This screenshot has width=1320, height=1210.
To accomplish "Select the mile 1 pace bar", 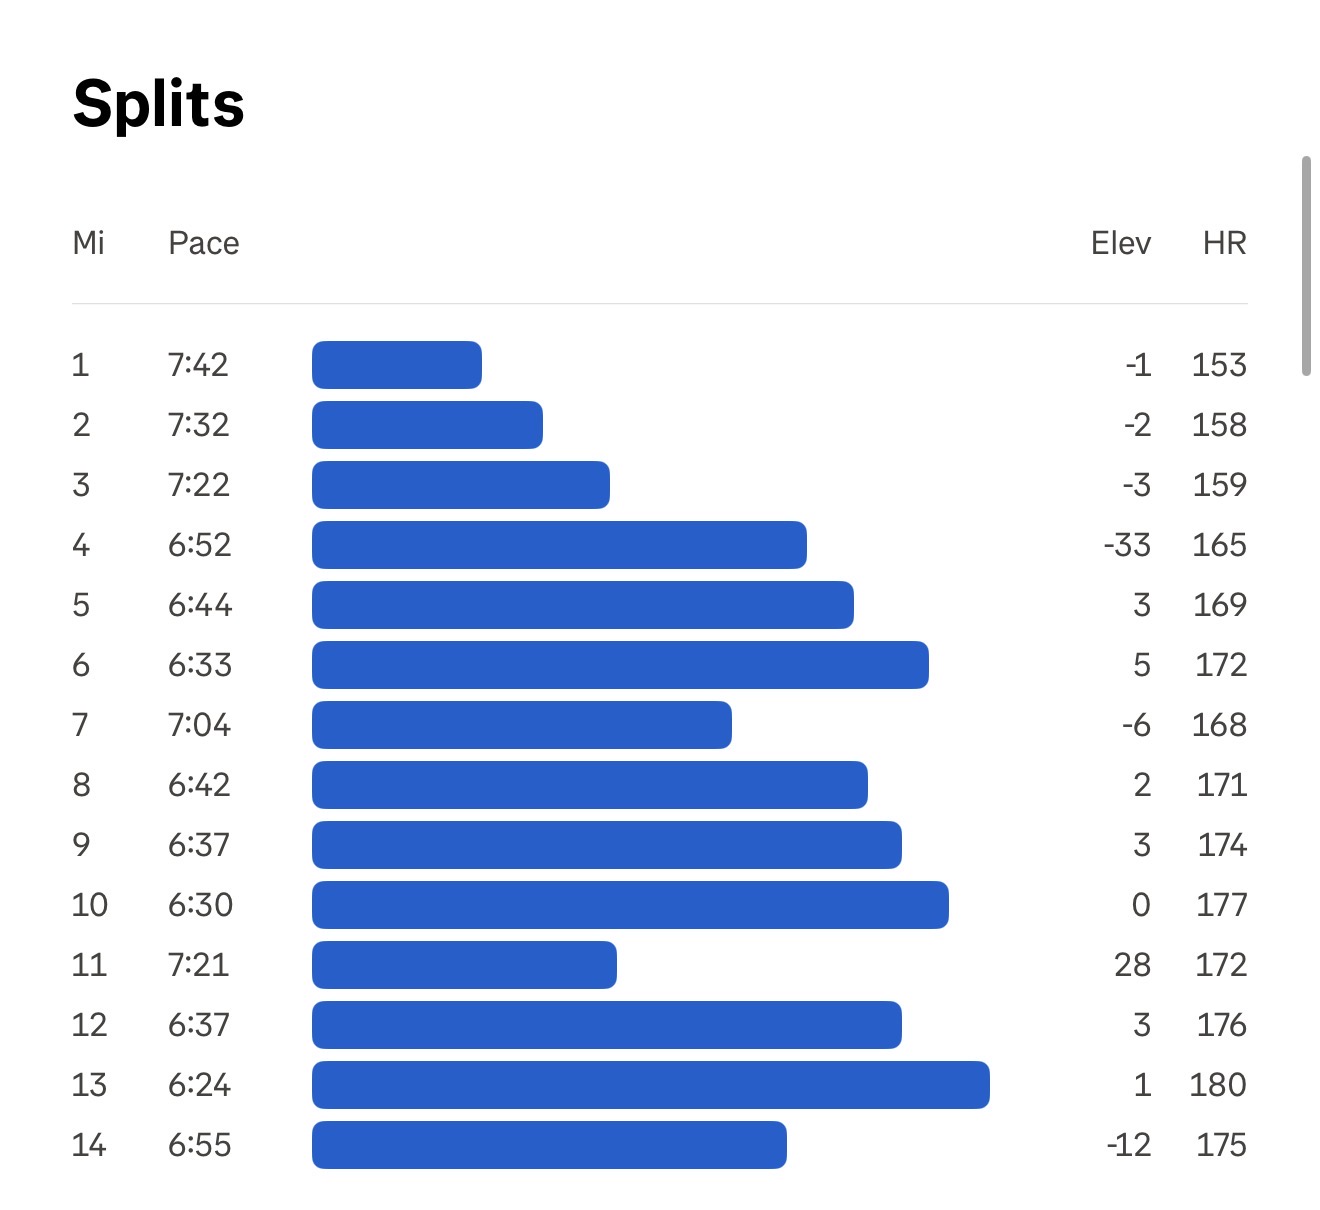I will click(397, 365).
